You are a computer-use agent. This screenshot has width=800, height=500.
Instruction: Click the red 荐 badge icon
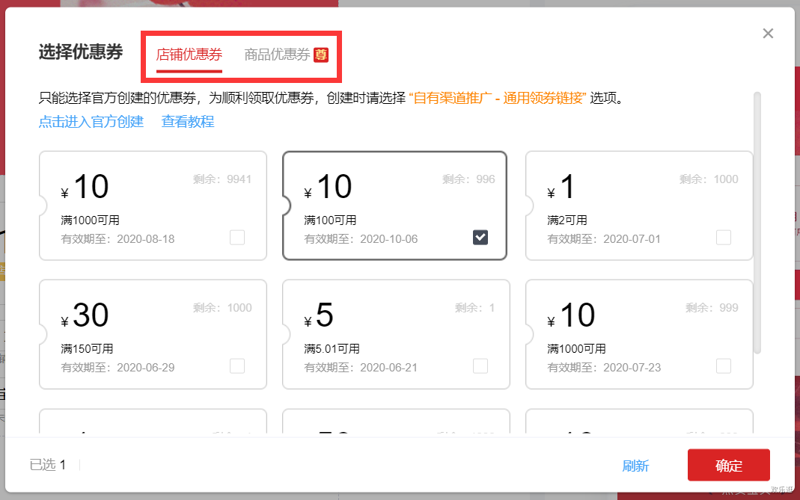[x=321, y=54]
